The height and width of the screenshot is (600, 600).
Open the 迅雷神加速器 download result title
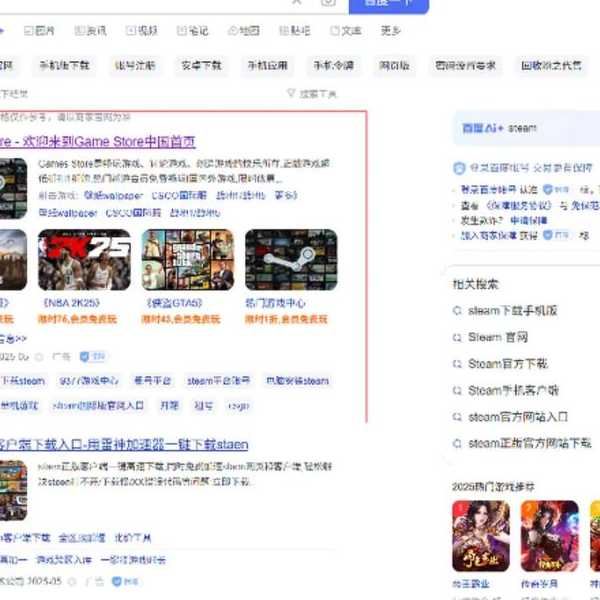click(x=125, y=444)
